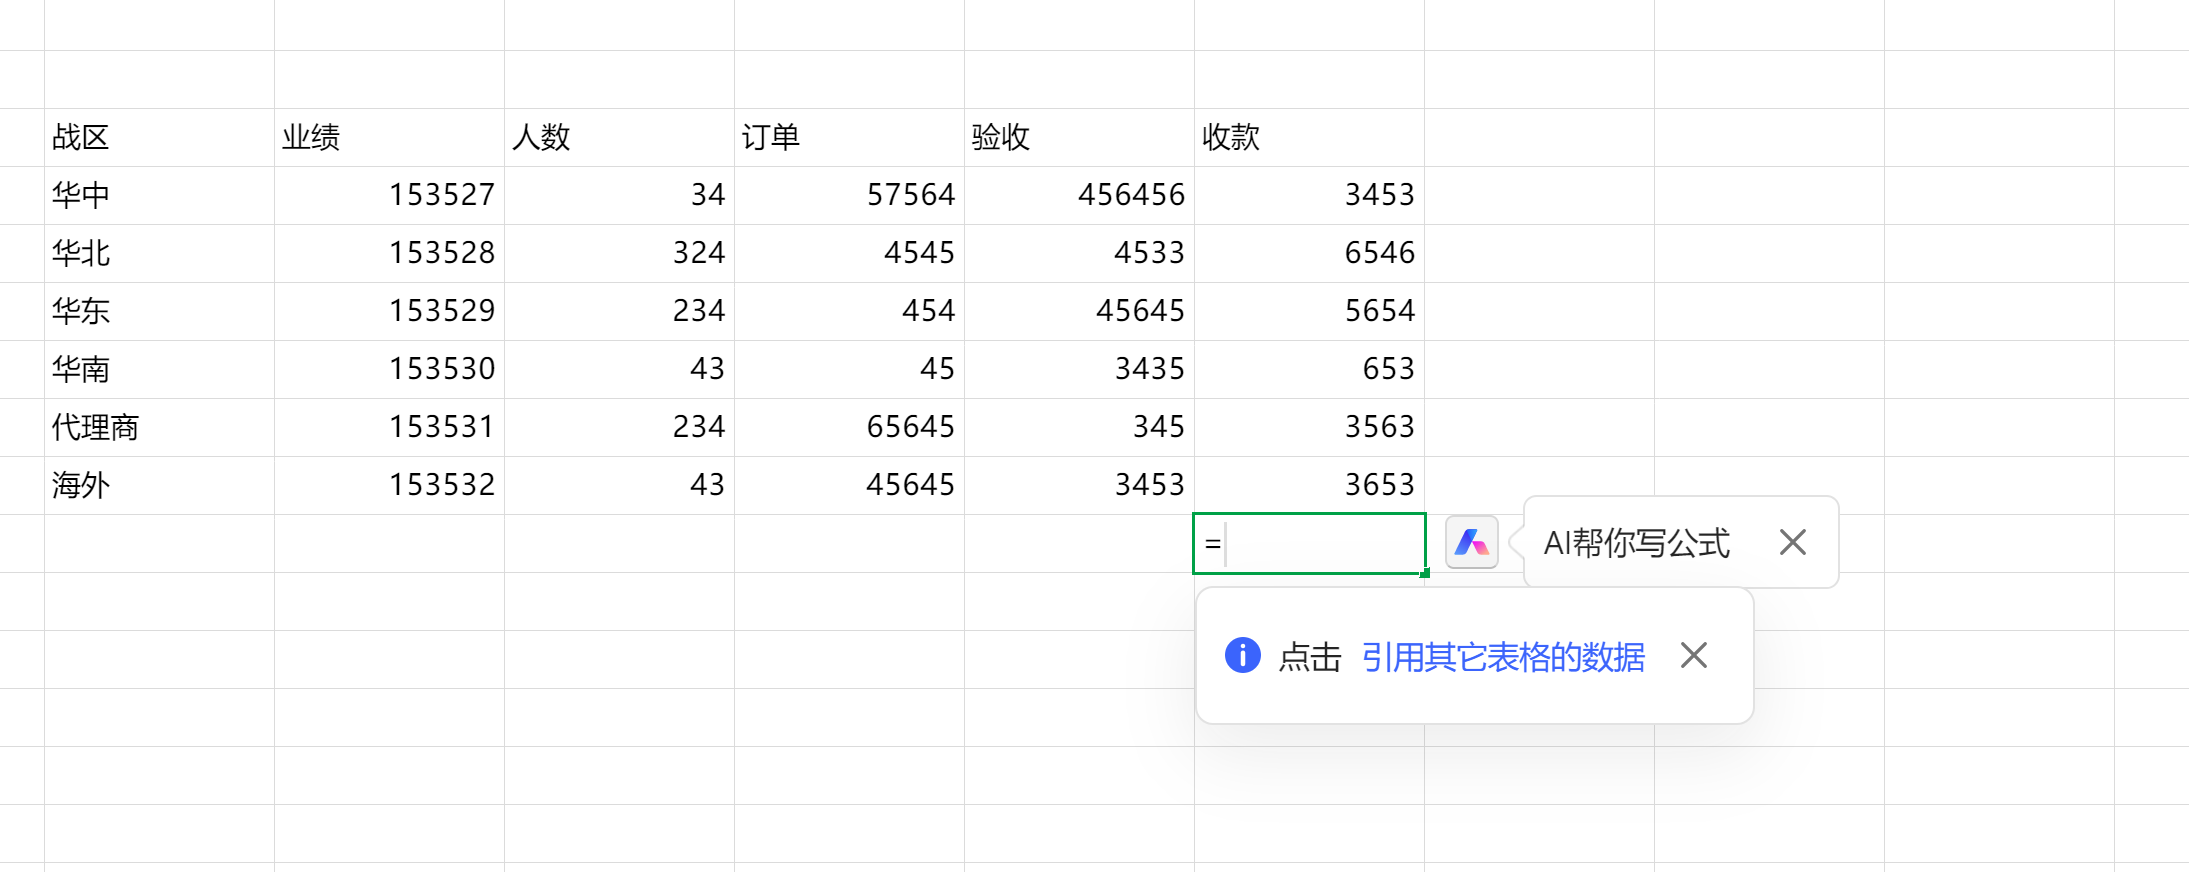Click cell with value 153529
Screen dimensions: 2189x872
[x=389, y=311]
